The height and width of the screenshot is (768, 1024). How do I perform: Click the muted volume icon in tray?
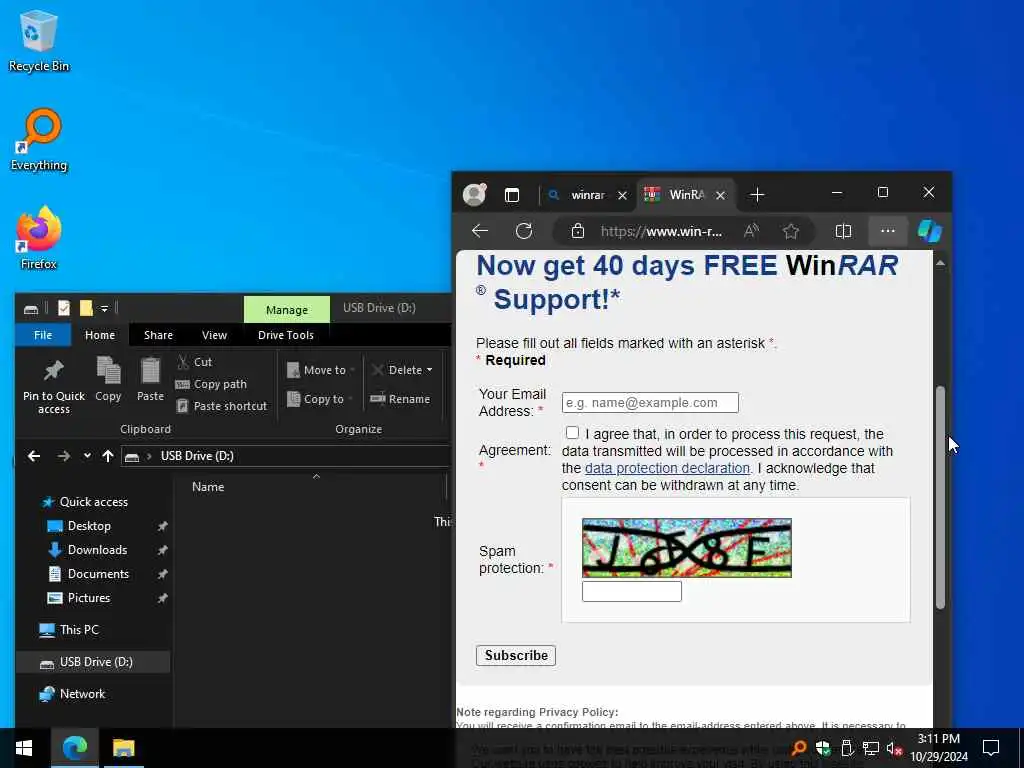[894, 748]
